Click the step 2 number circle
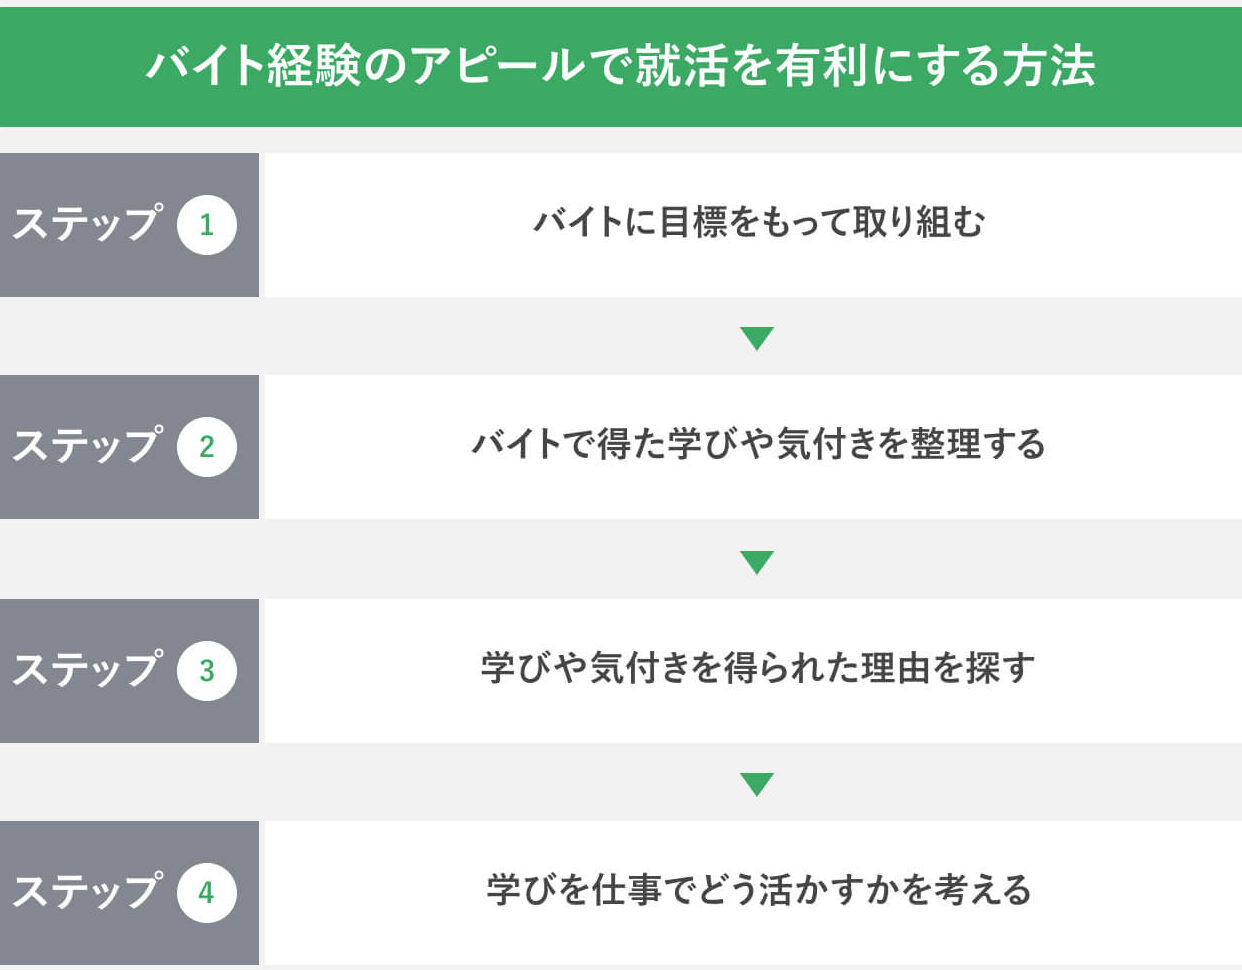This screenshot has height=970, width=1242. [x=207, y=446]
